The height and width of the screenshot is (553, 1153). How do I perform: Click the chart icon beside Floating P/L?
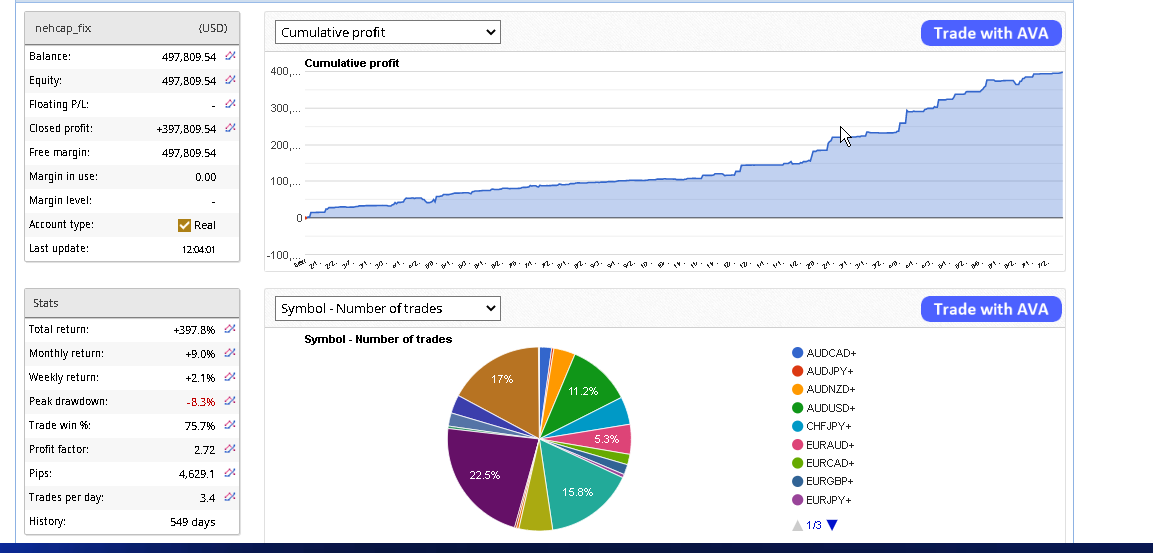230,104
